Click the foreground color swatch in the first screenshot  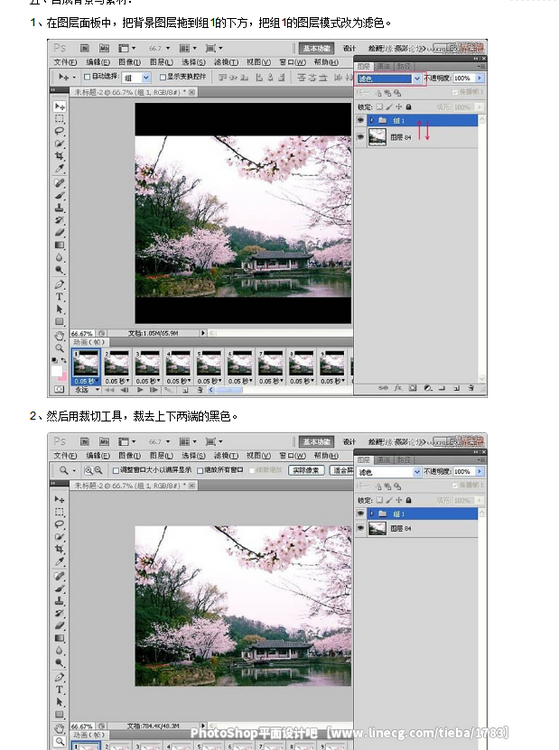click(x=57, y=371)
